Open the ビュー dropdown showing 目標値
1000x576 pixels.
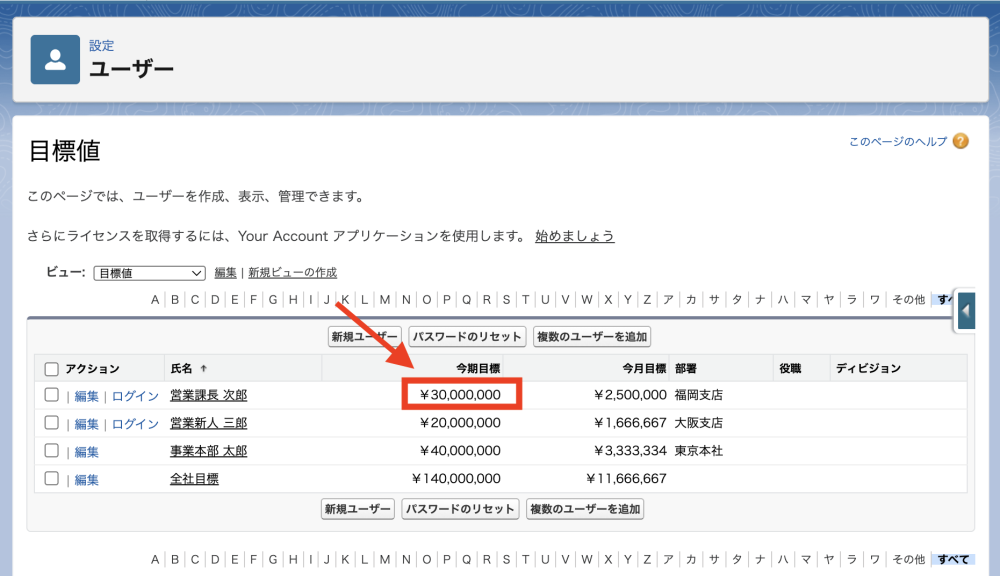148,272
